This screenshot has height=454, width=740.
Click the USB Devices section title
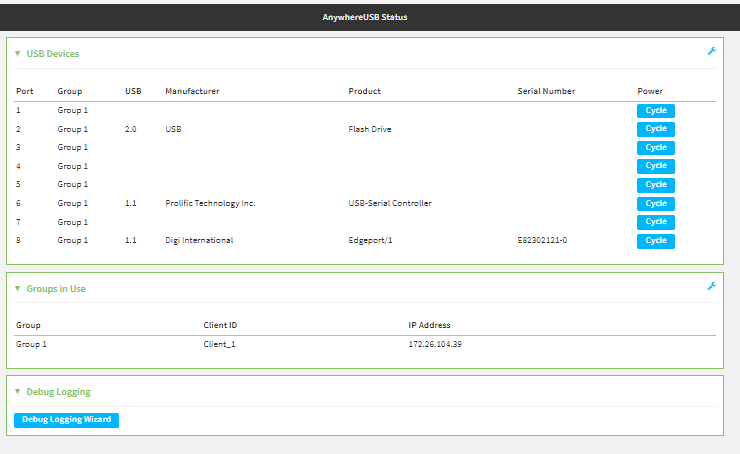coord(53,54)
